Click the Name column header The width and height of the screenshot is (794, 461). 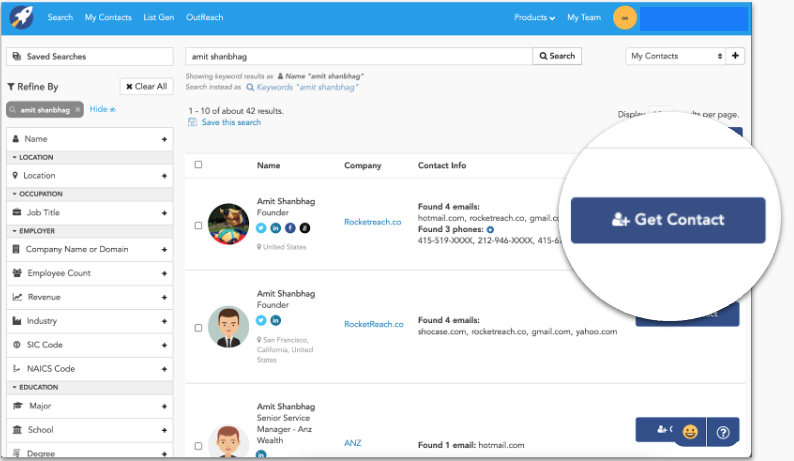pyautogui.click(x=268, y=165)
